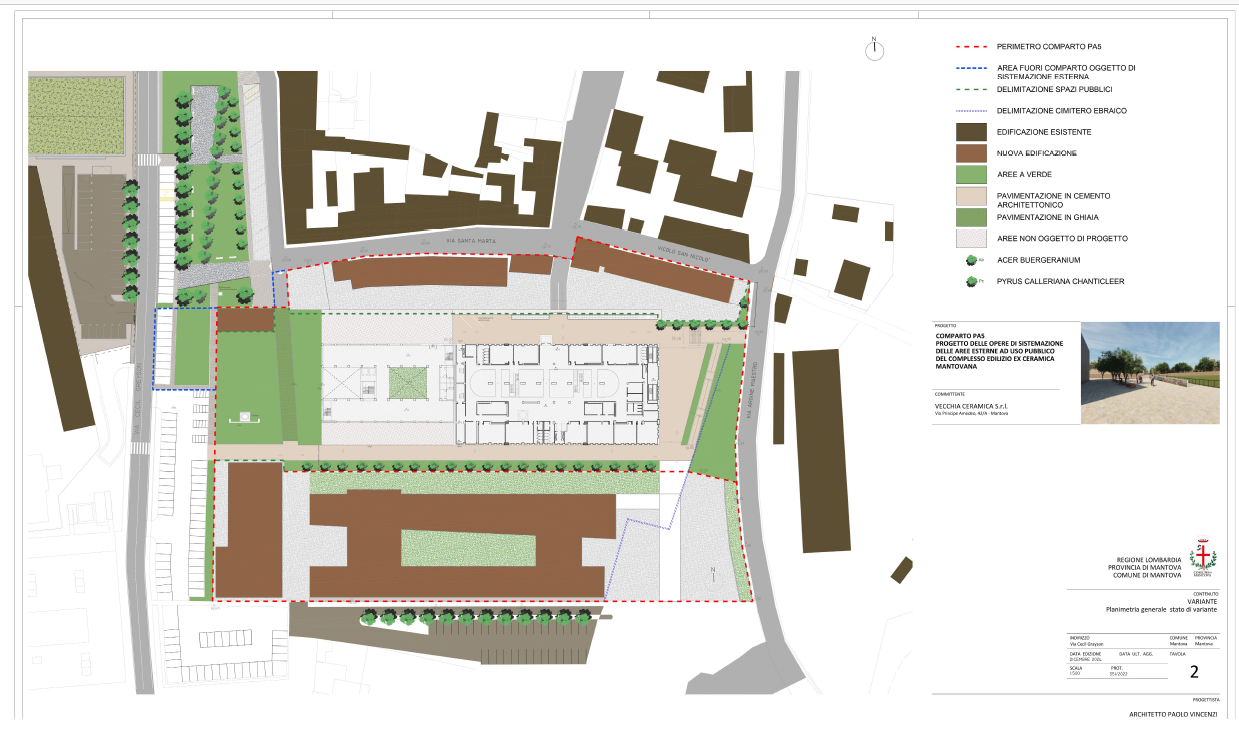Pick the Aree Non Oggetto di Progetto swatch
This screenshot has width=1239, height=737.
coord(972,238)
